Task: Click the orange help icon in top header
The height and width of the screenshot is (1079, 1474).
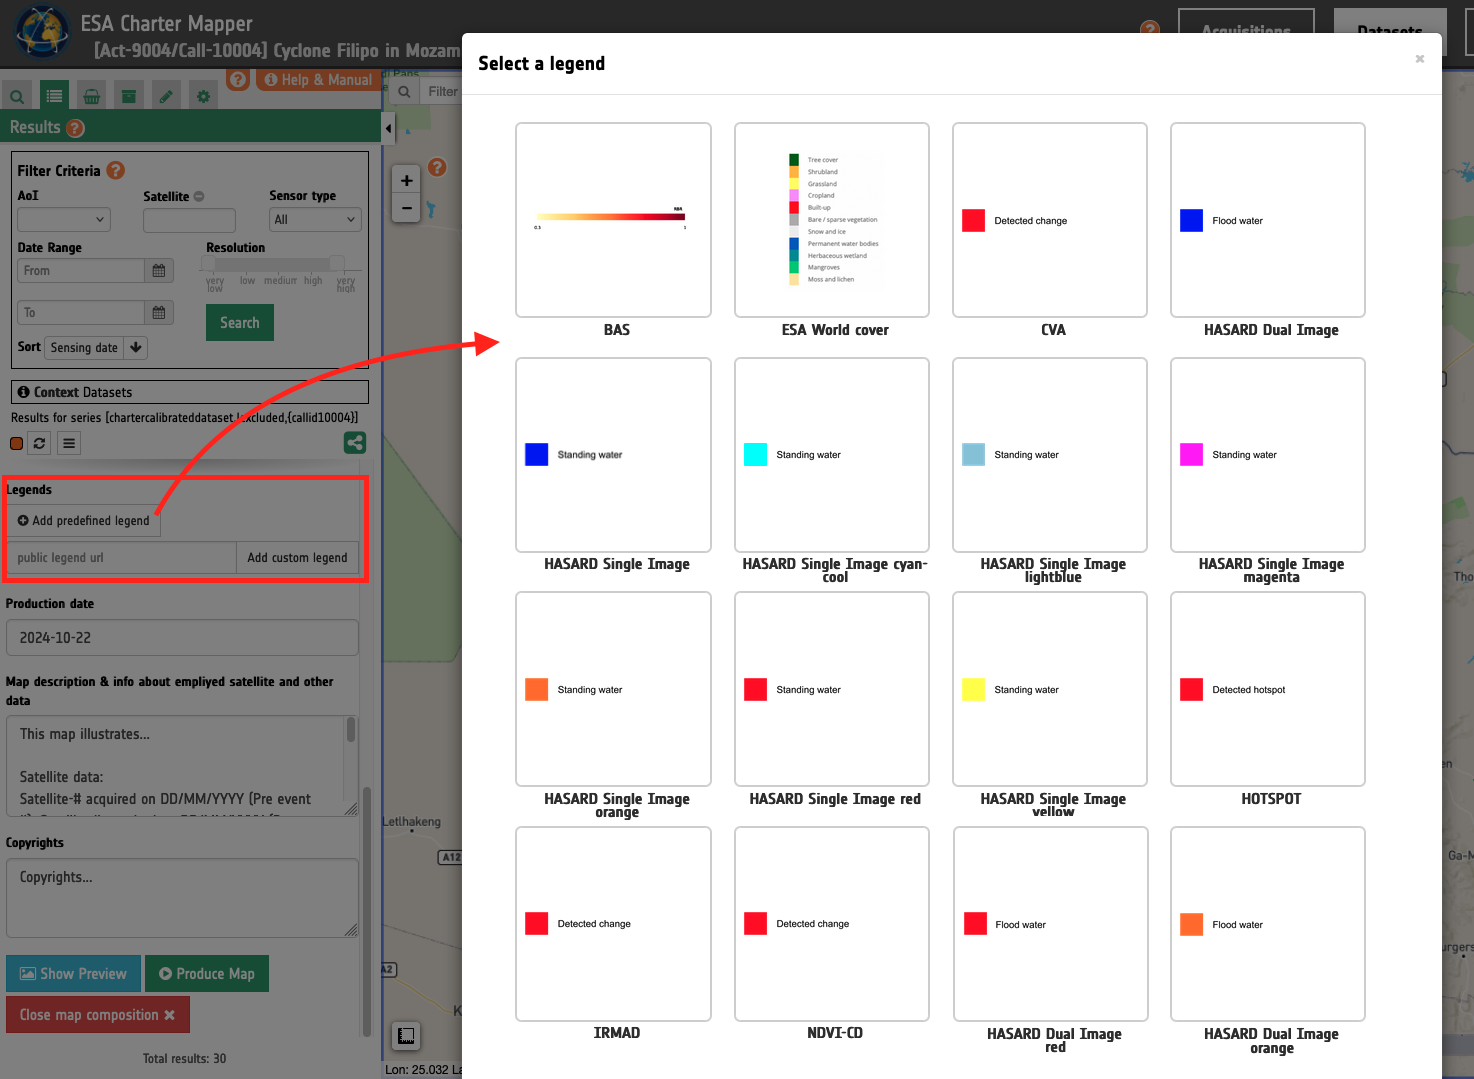Action: point(1150,30)
